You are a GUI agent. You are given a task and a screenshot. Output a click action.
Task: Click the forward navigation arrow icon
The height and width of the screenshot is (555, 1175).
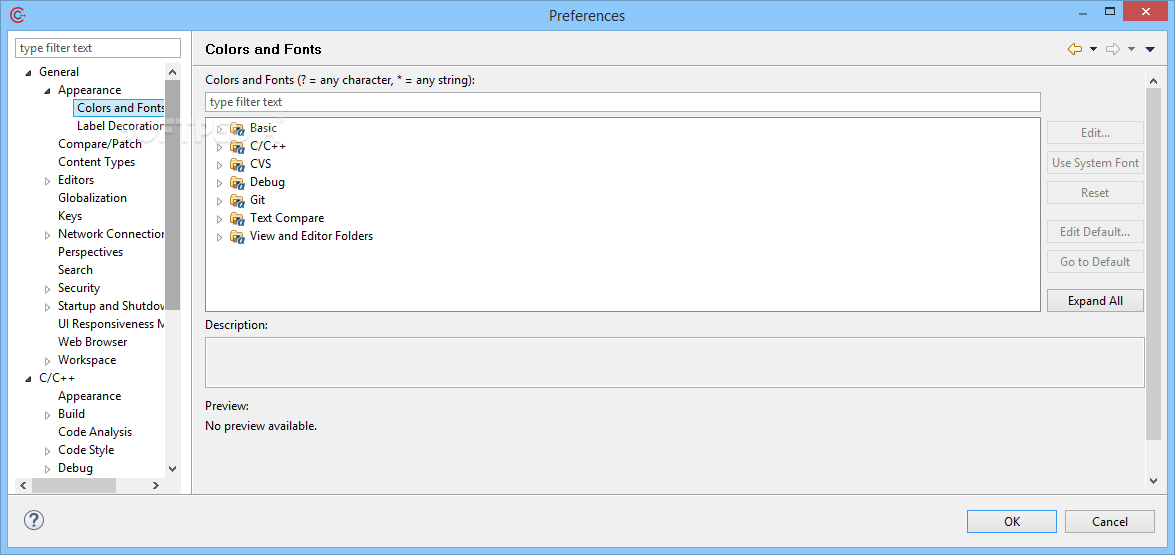pos(1113,49)
